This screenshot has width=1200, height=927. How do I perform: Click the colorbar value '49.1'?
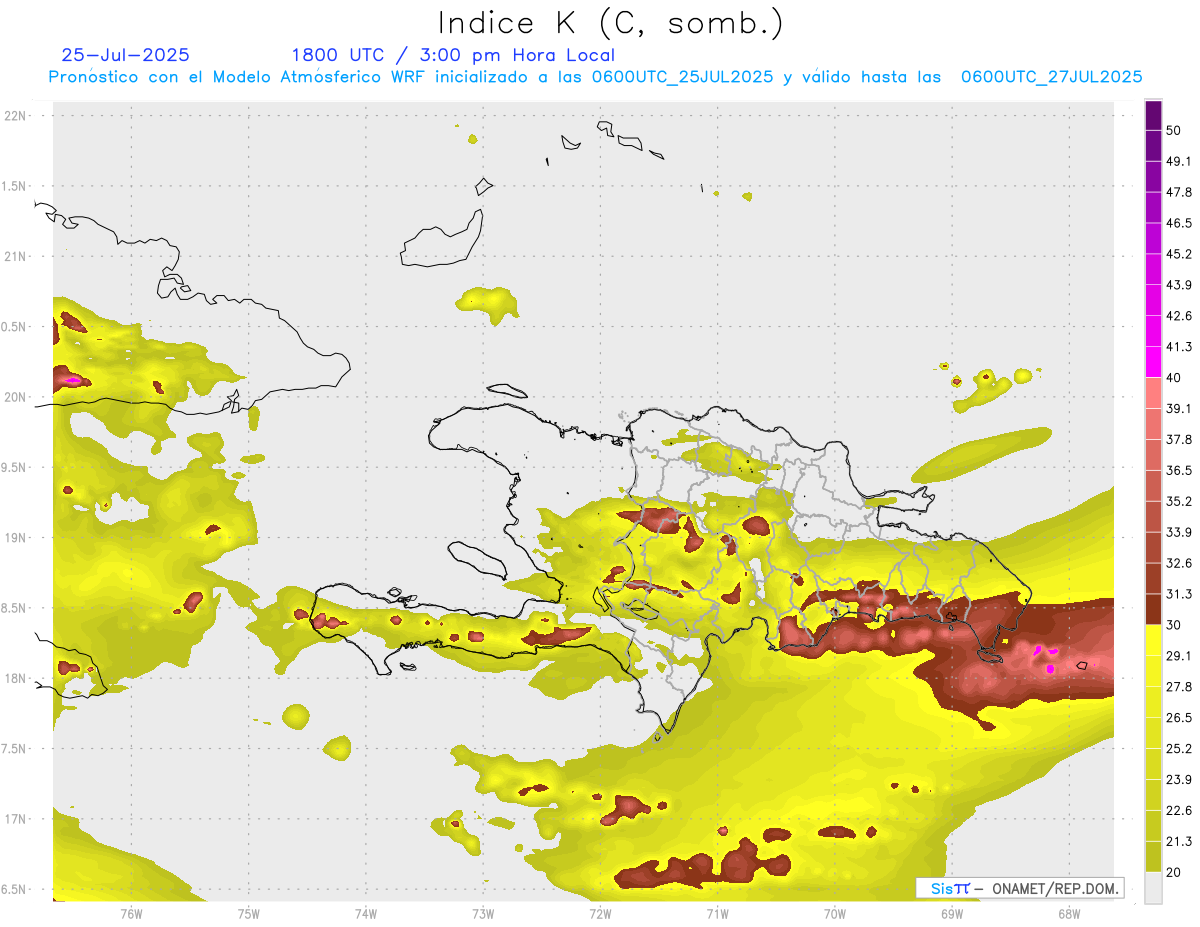[1179, 161]
